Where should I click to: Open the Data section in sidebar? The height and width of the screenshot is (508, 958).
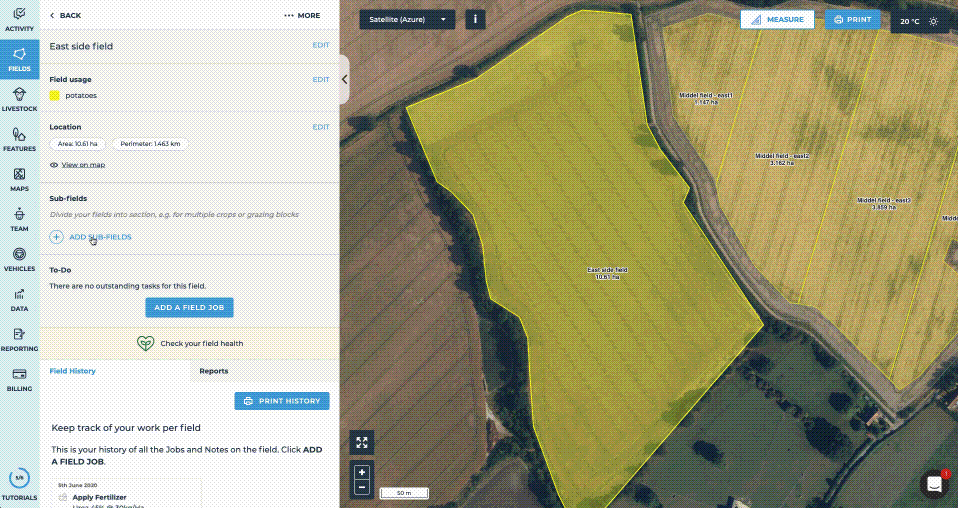coord(20,300)
